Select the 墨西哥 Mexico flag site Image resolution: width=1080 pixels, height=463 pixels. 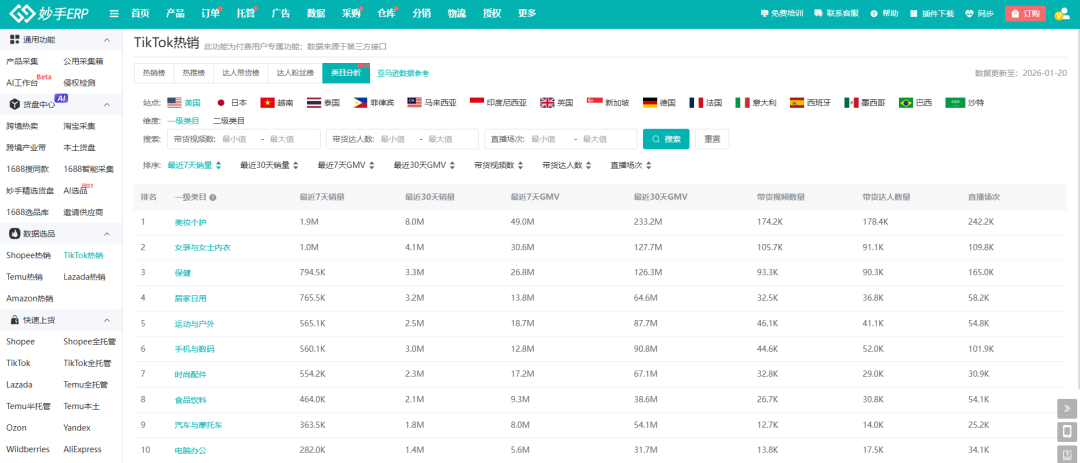(865, 103)
